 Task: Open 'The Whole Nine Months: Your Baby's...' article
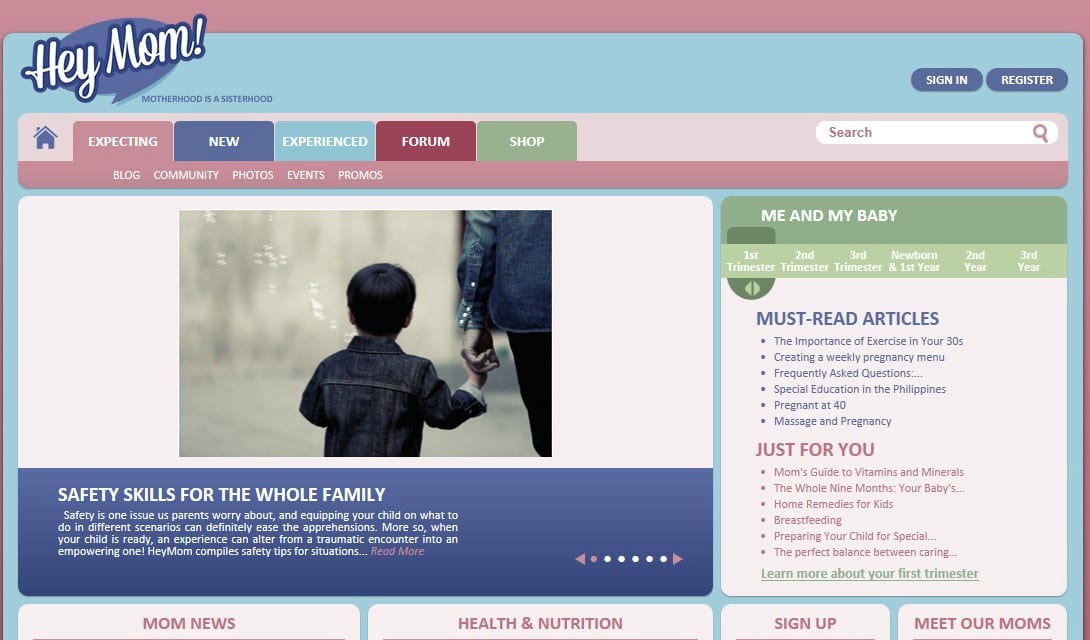tap(869, 488)
